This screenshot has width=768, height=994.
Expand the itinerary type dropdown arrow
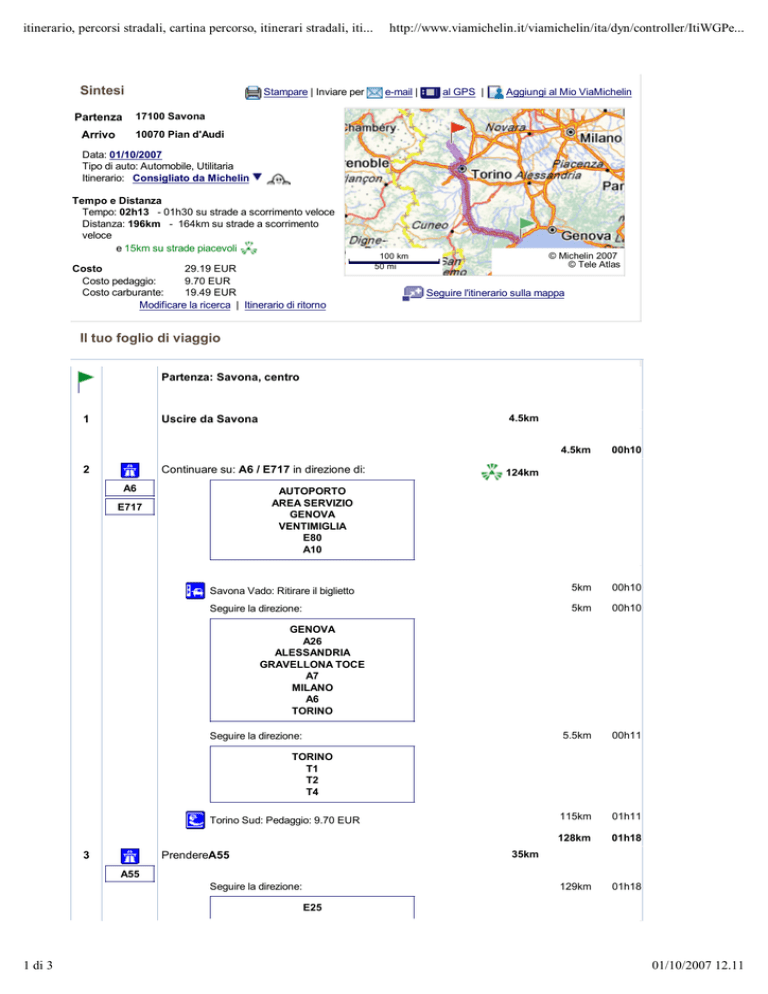[257, 178]
